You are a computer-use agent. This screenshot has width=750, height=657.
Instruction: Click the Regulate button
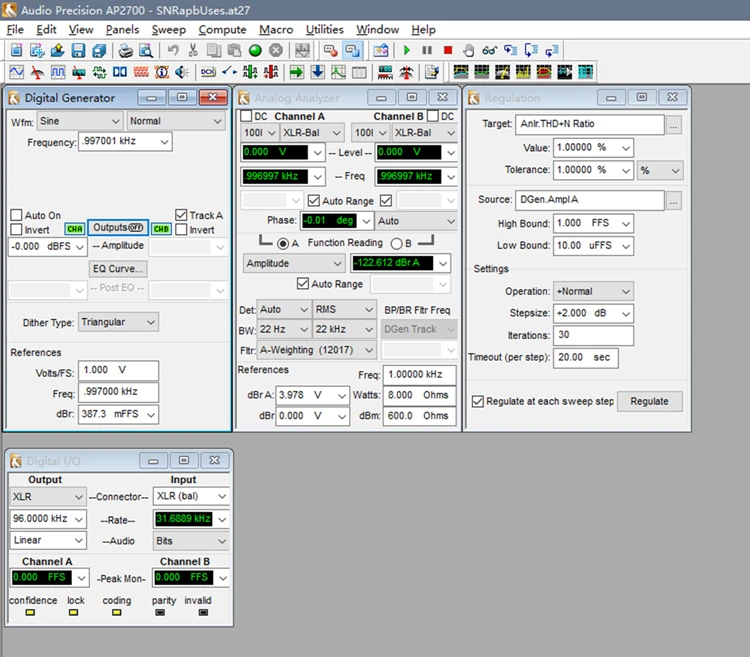tap(649, 401)
